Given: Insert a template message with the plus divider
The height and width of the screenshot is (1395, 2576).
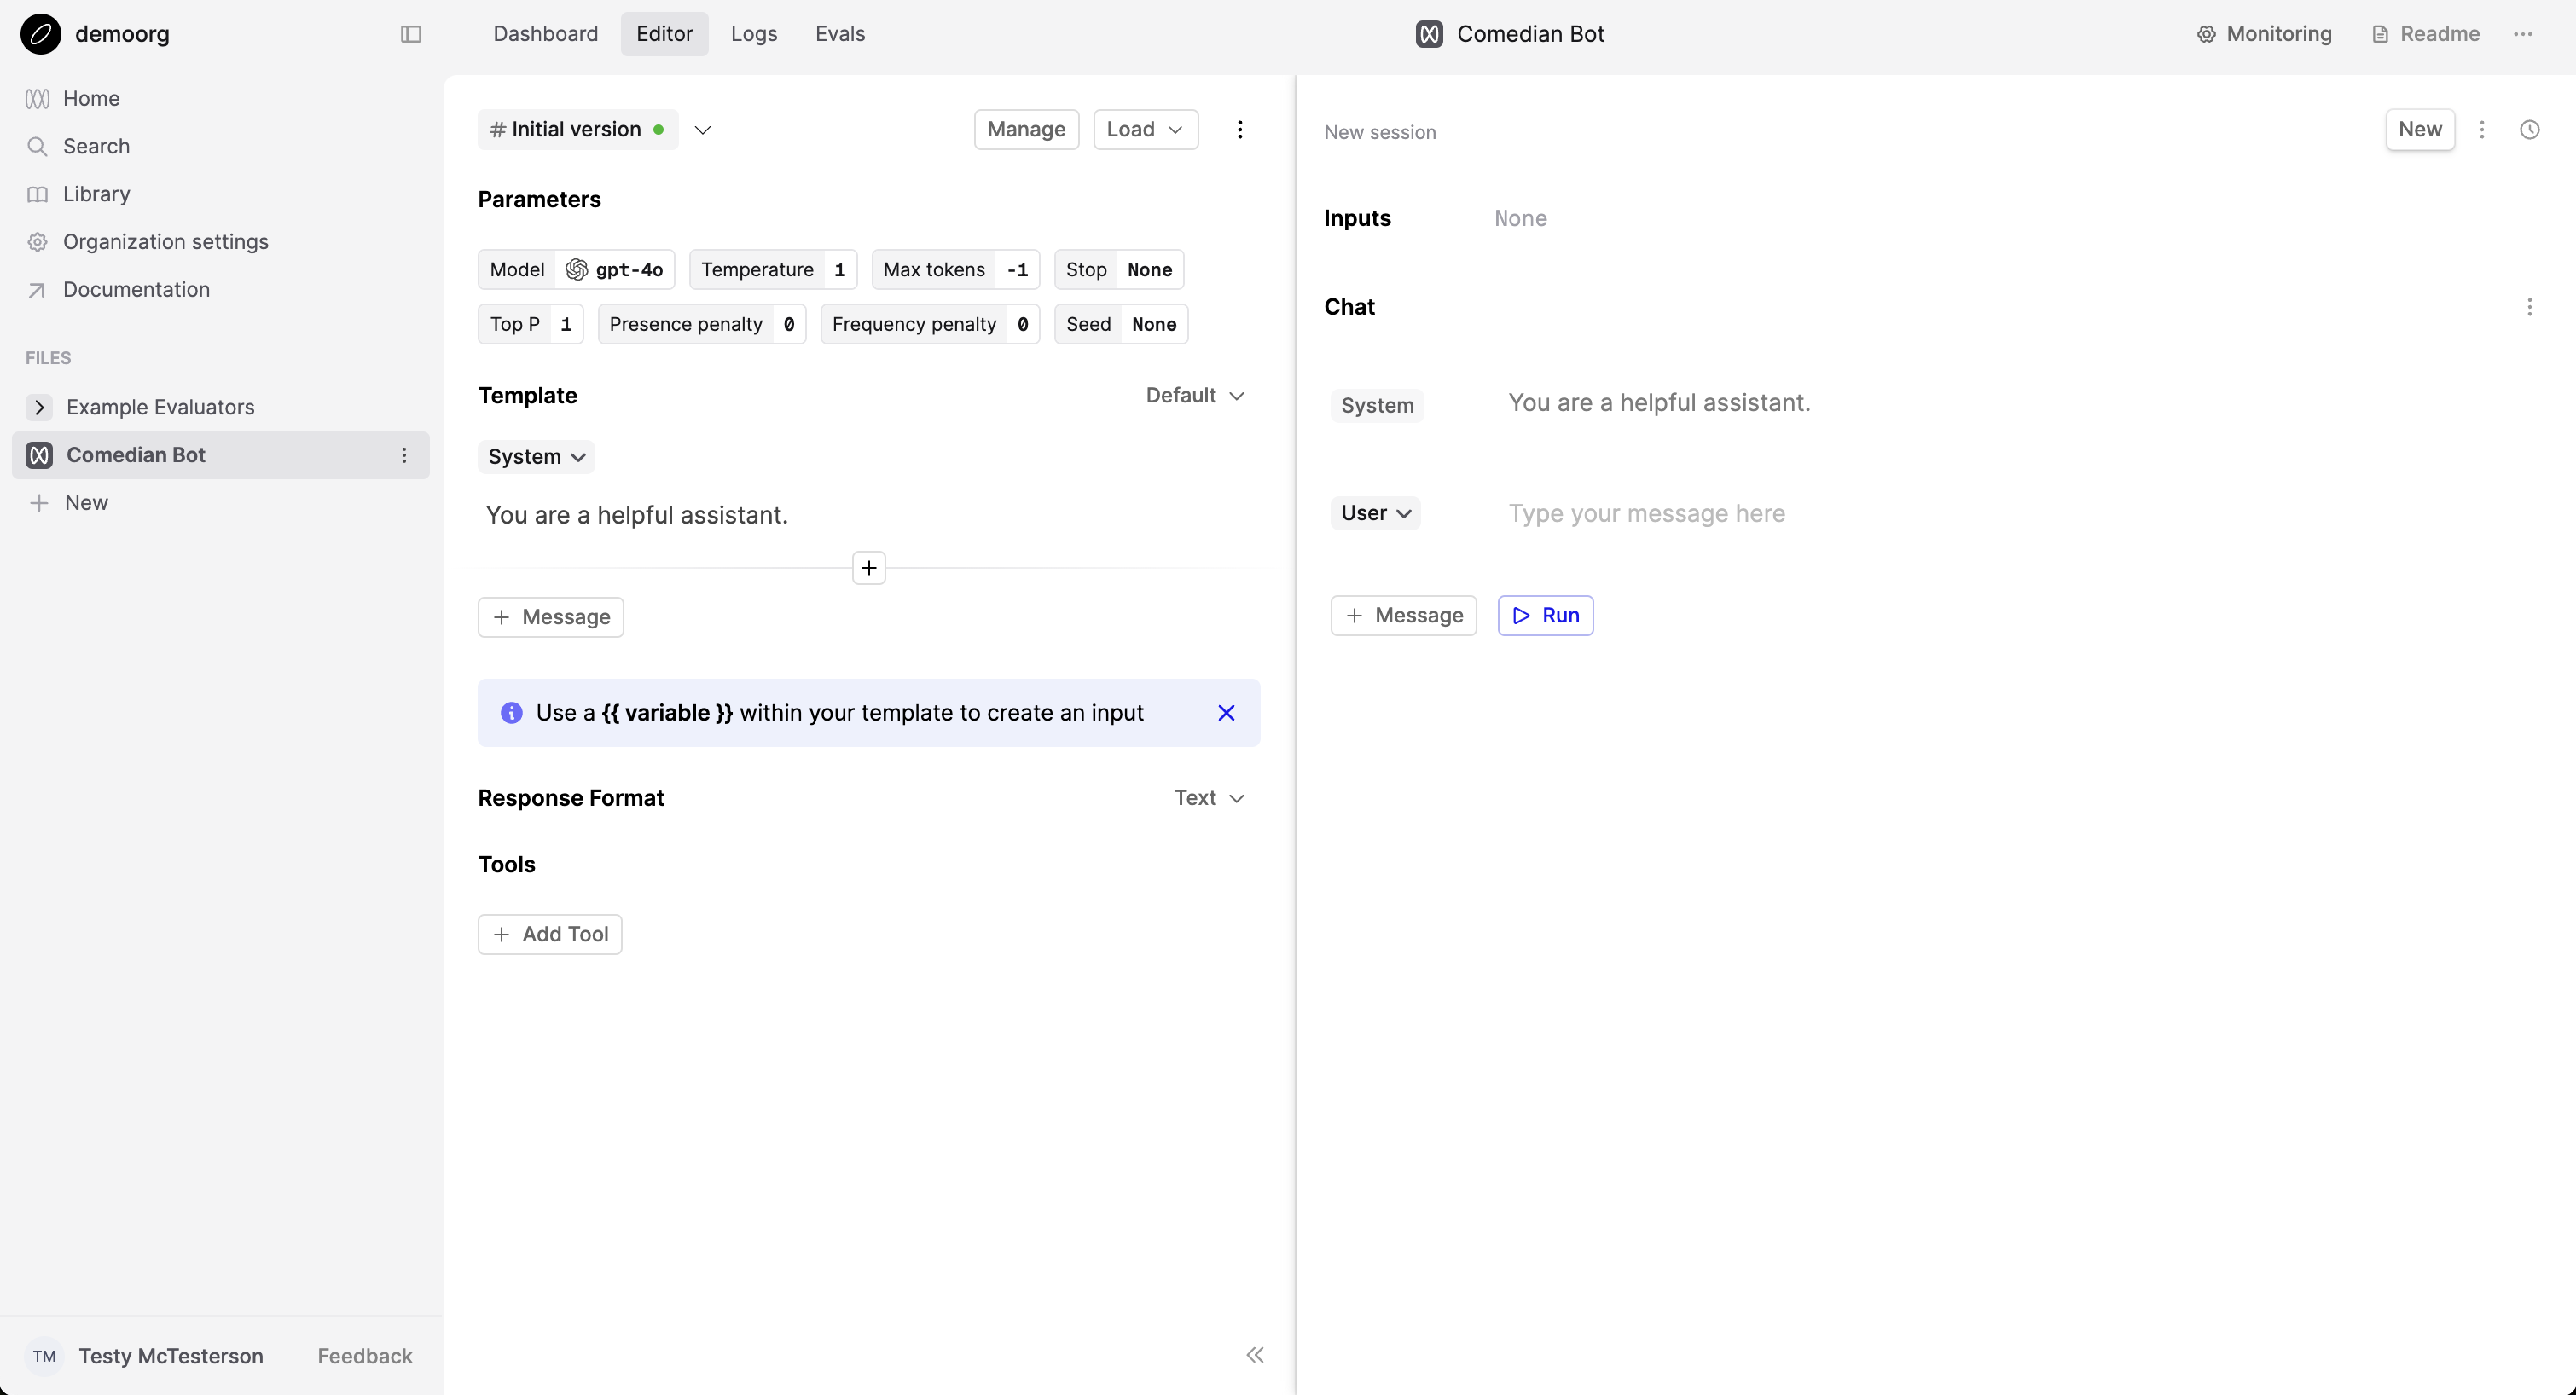Looking at the screenshot, I should point(868,567).
